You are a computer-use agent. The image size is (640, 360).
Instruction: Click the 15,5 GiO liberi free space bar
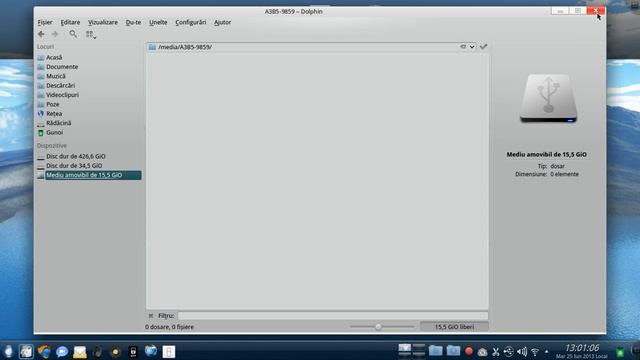(x=454, y=327)
